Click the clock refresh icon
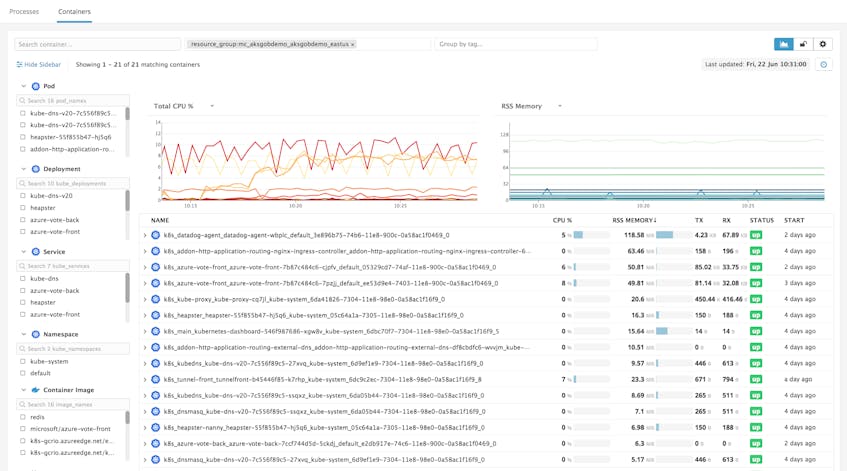Image resolution: width=847 pixels, height=471 pixels. [x=824, y=64]
